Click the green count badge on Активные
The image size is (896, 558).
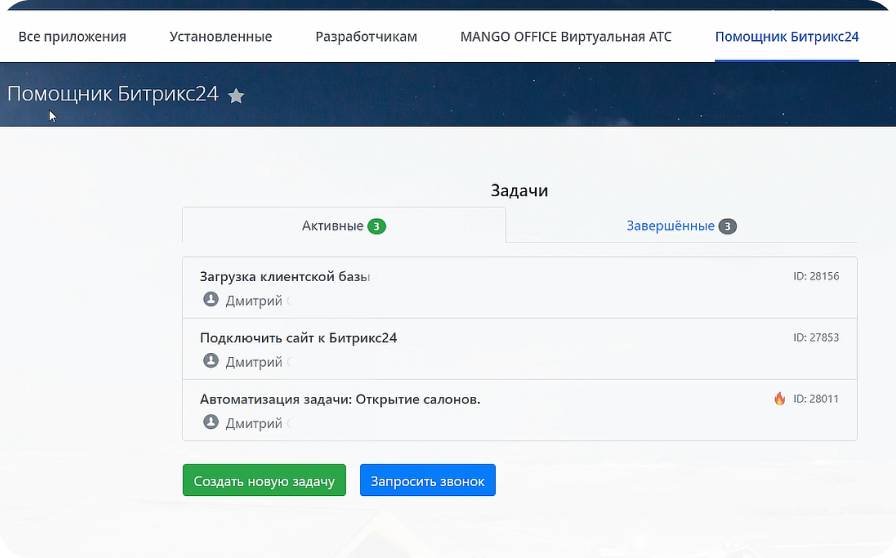pyautogui.click(x=376, y=227)
